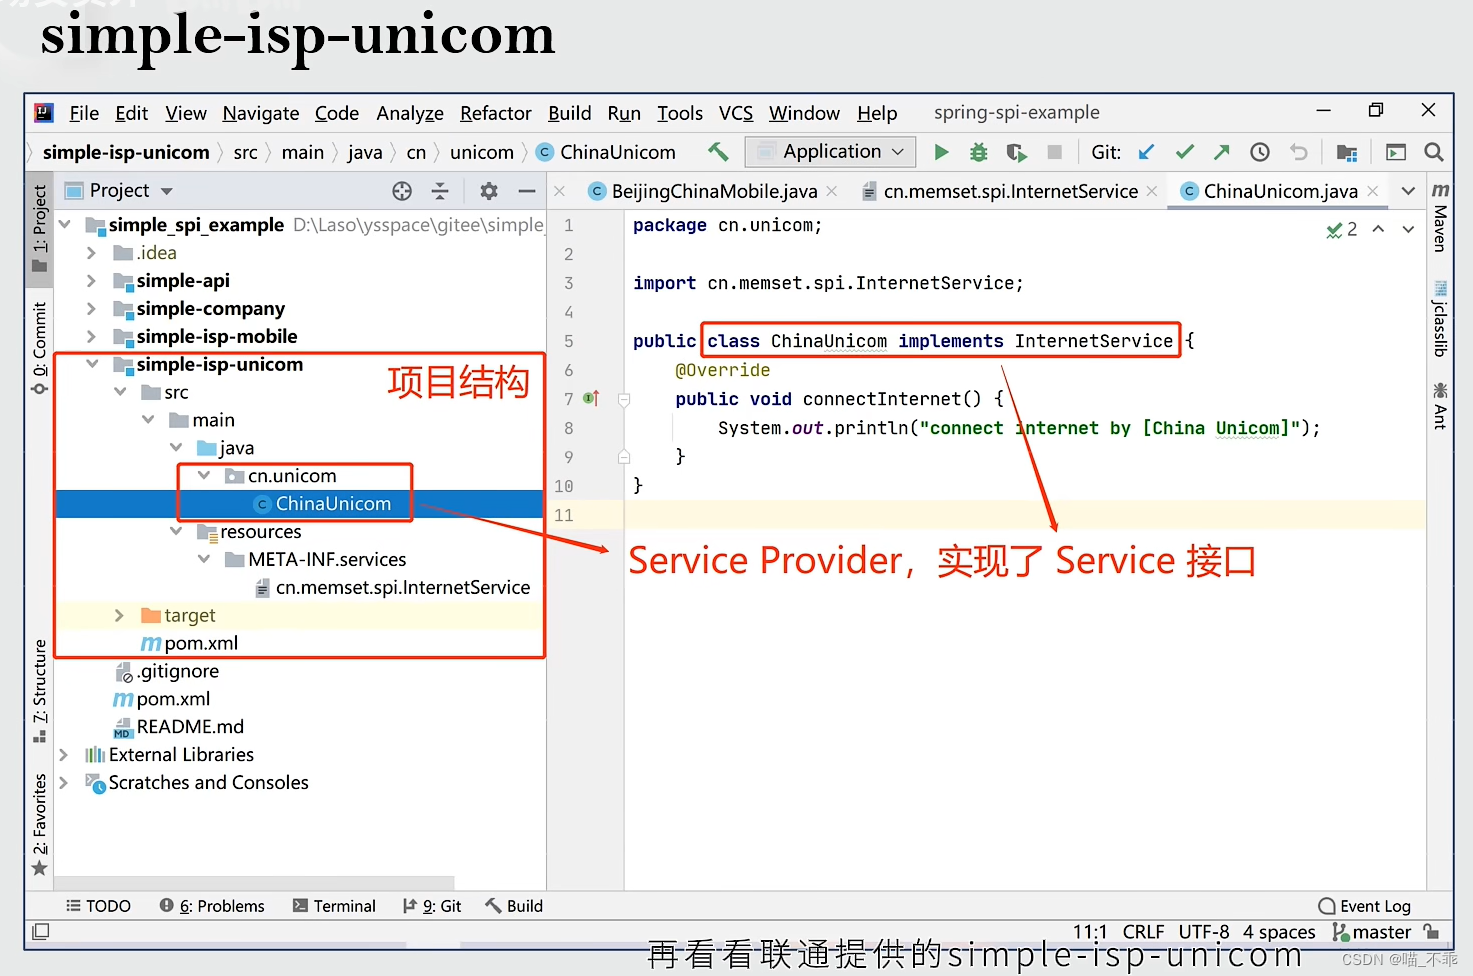Open the Refactor menu
Viewport: 1473px width, 976px height.
coord(495,113)
